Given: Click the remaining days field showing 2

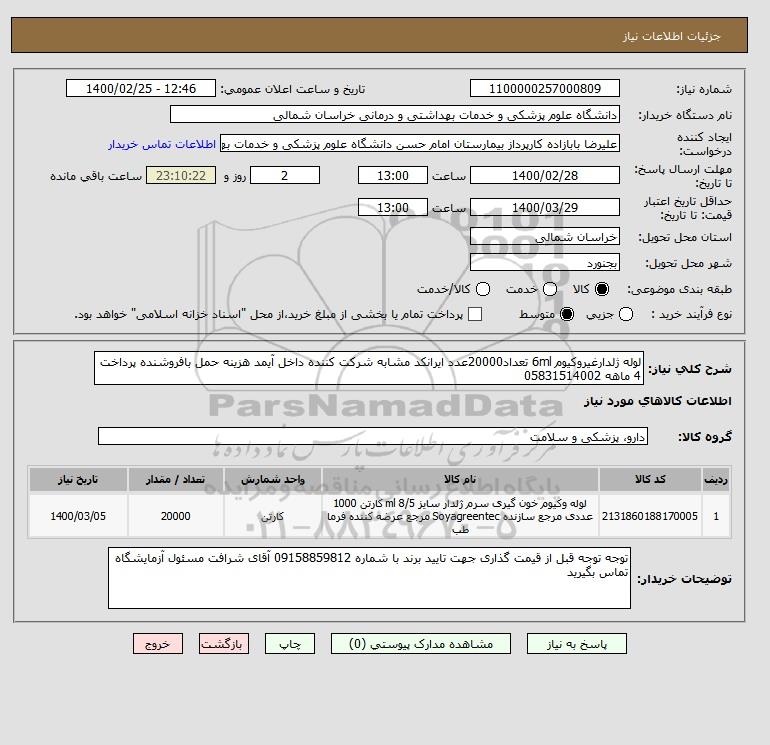Looking at the screenshot, I should (x=285, y=175).
